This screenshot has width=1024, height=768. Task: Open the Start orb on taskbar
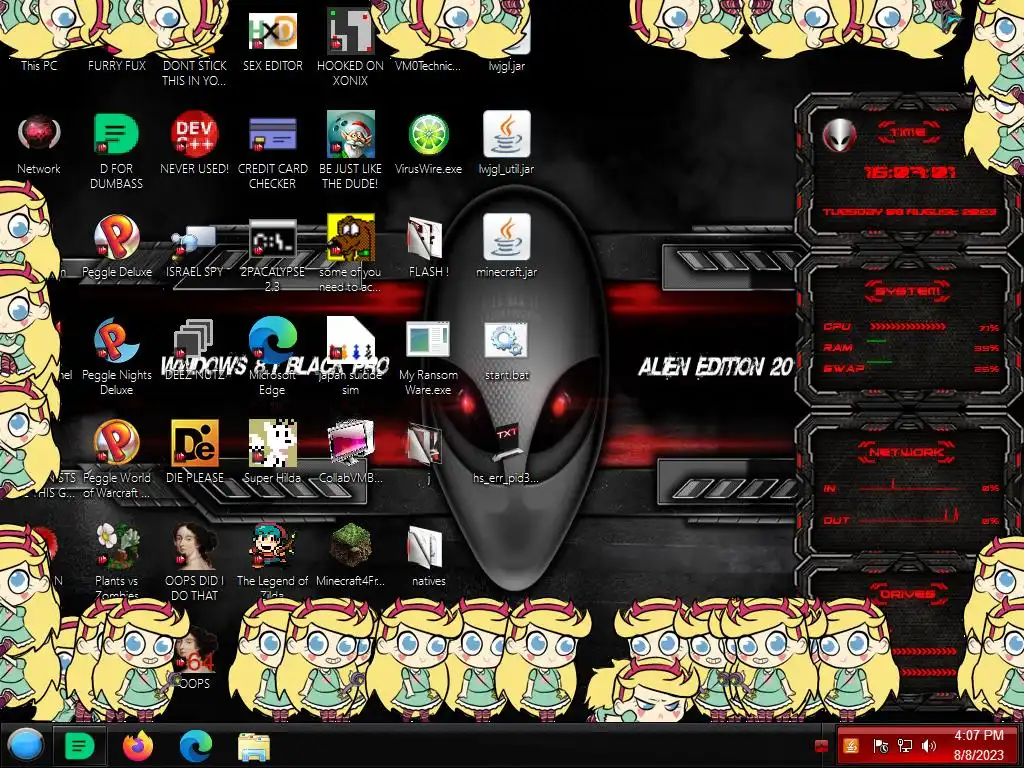[25, 745]
